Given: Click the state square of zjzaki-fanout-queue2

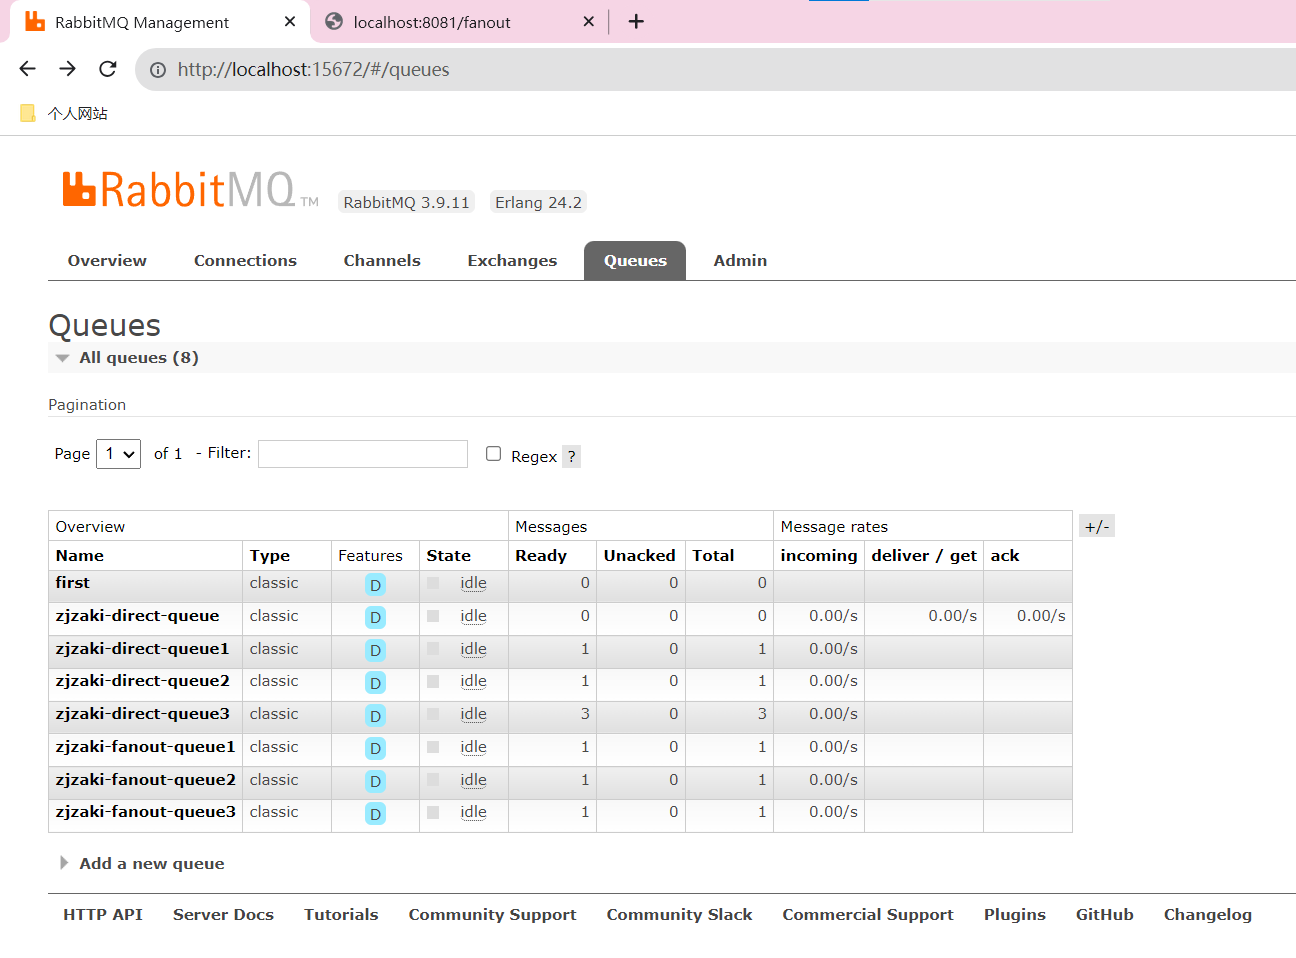Looking at the screenshot, I should (433, 780).
